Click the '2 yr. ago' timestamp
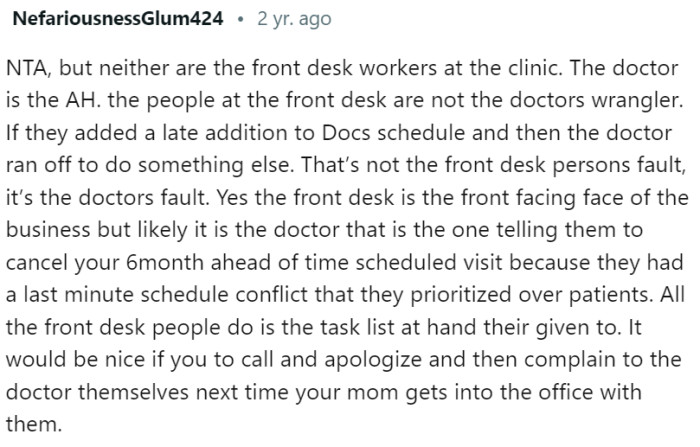The height and width of the screenshot is (447, 700). click(x=294, y=19)
